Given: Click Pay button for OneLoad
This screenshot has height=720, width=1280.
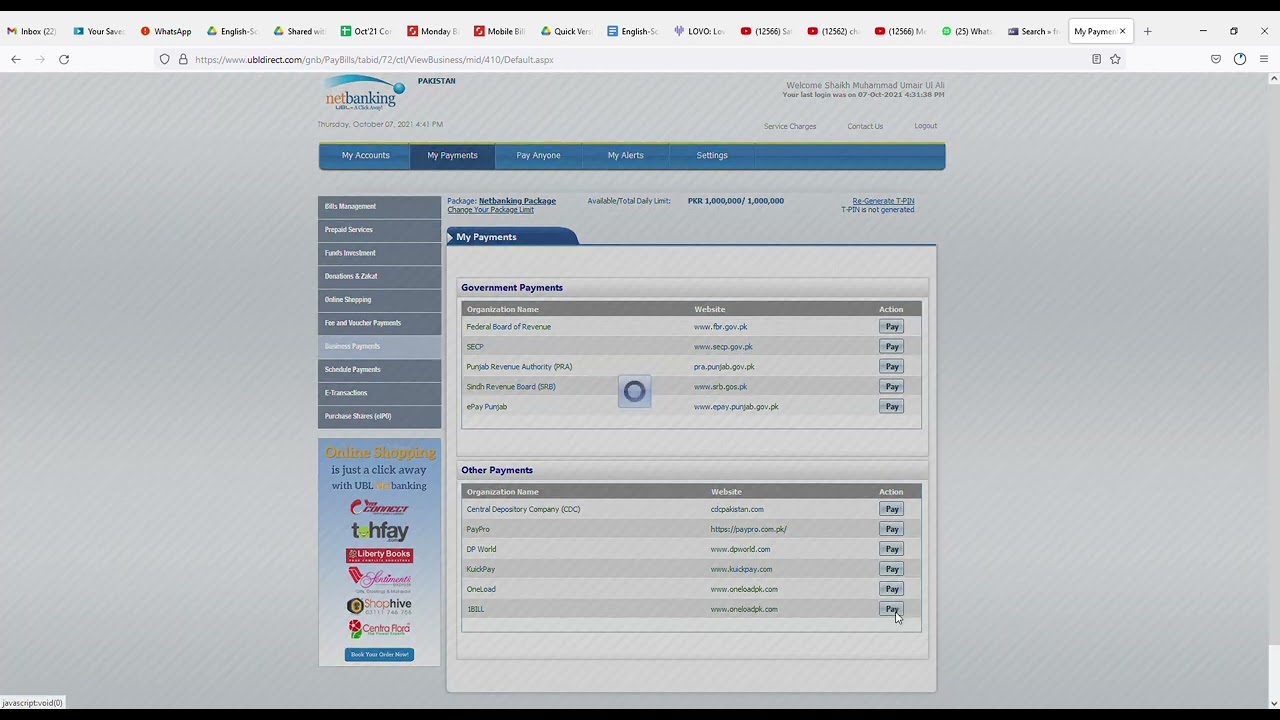Looking at the screenshot, I should pyautogui.click(x=892, y=589).
